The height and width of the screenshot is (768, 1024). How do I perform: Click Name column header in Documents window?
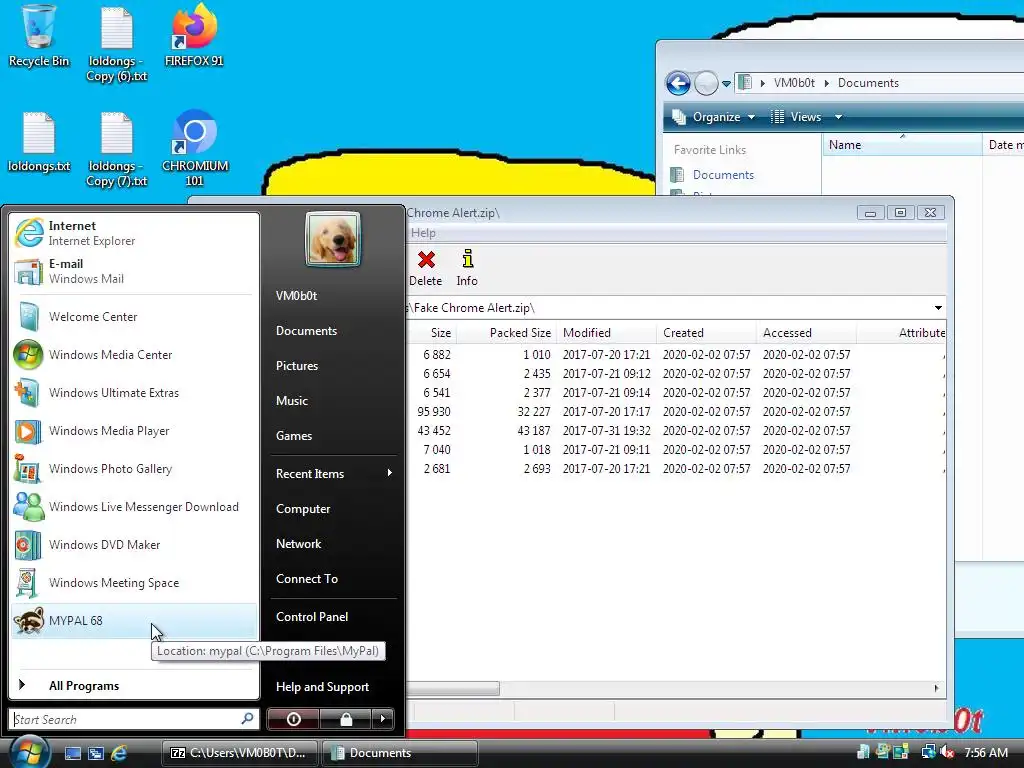pyautogui.click(x=901, y=144)
